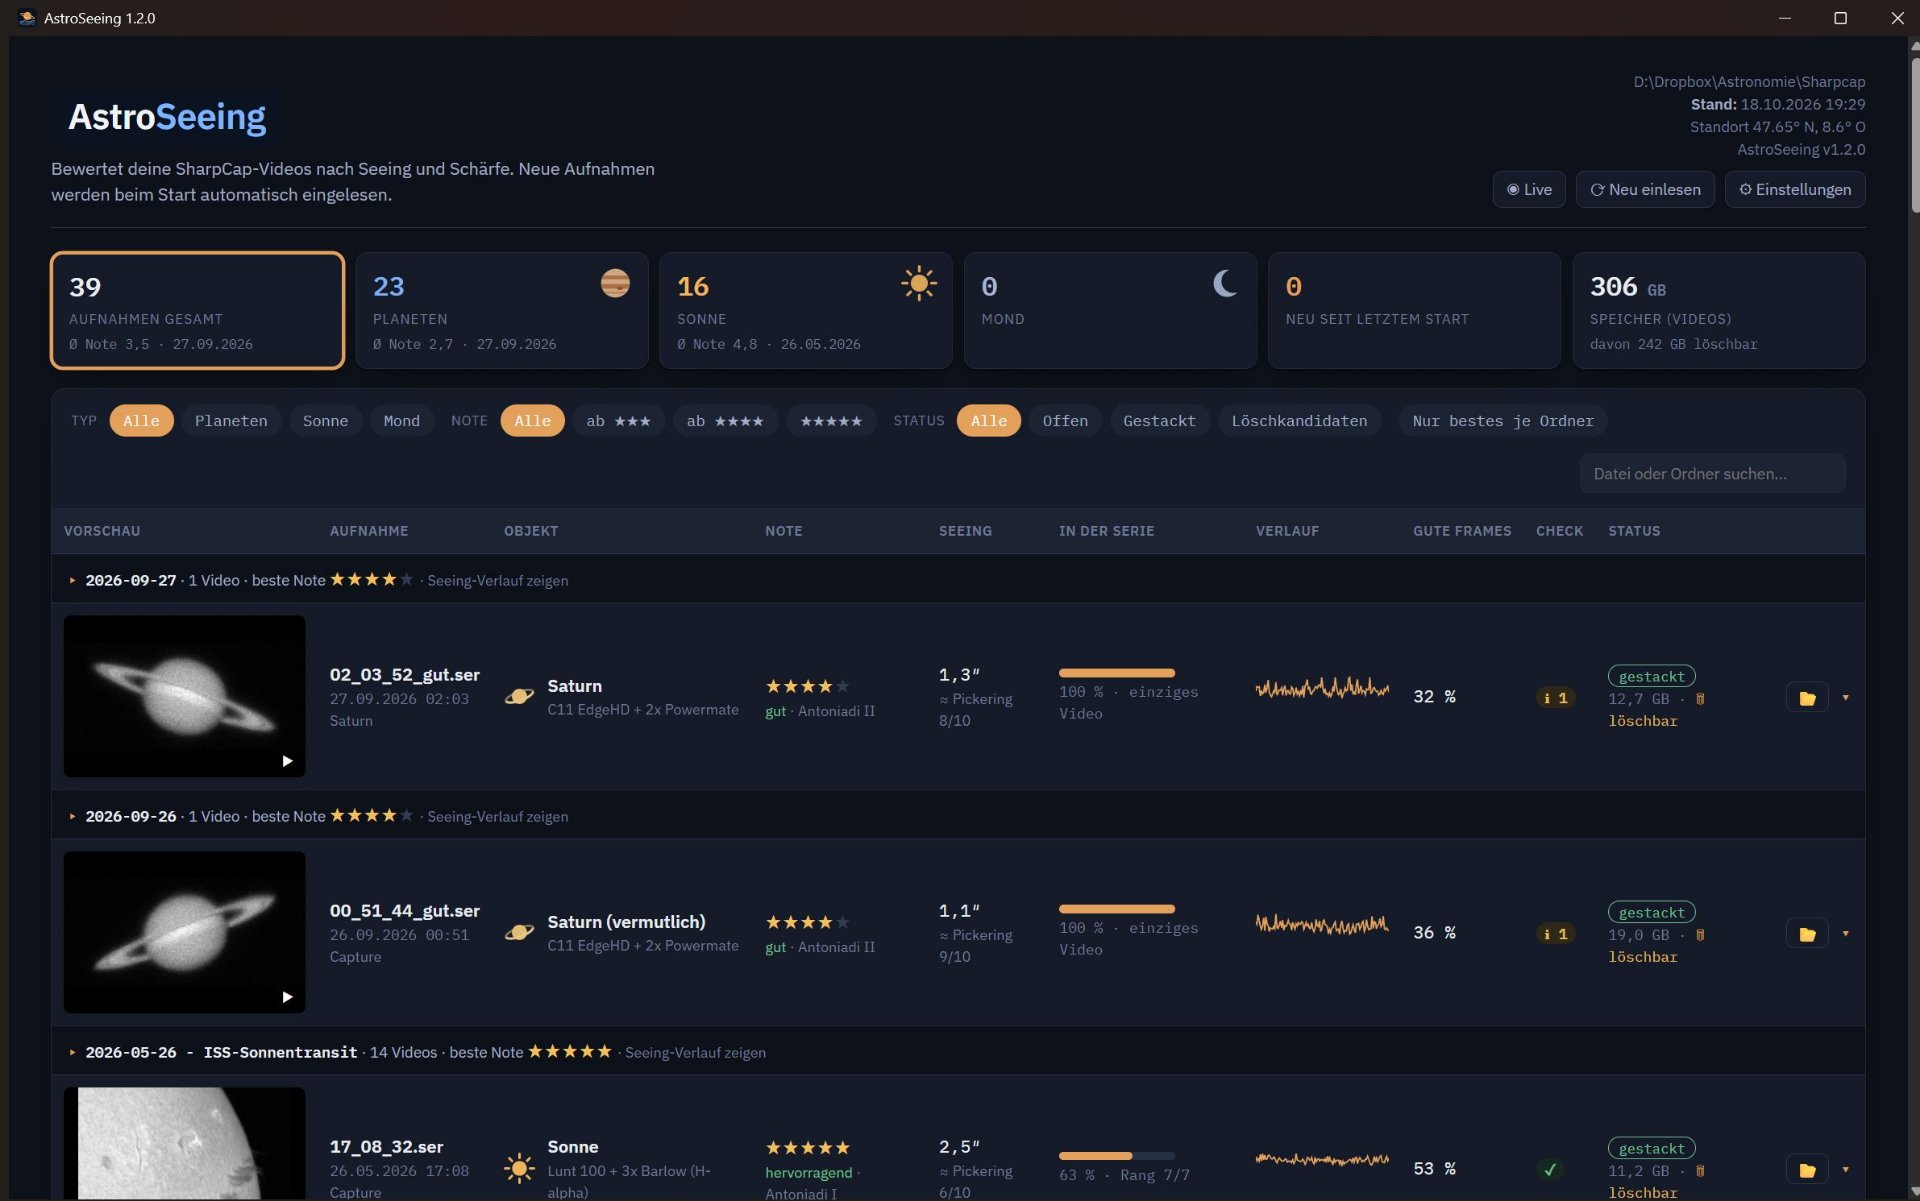Open dropdown arrow for 00_51_44_gut.ser row

pos(1845,934)
